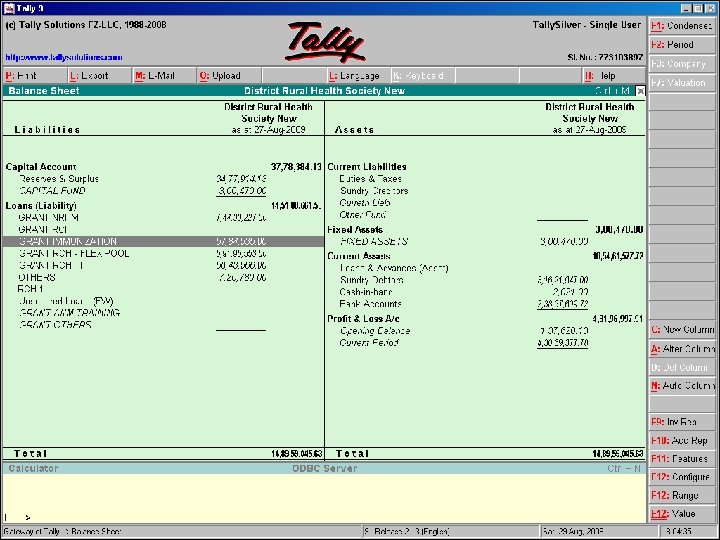
Task: Click O: Upload toolbar button
Action: 229,76
